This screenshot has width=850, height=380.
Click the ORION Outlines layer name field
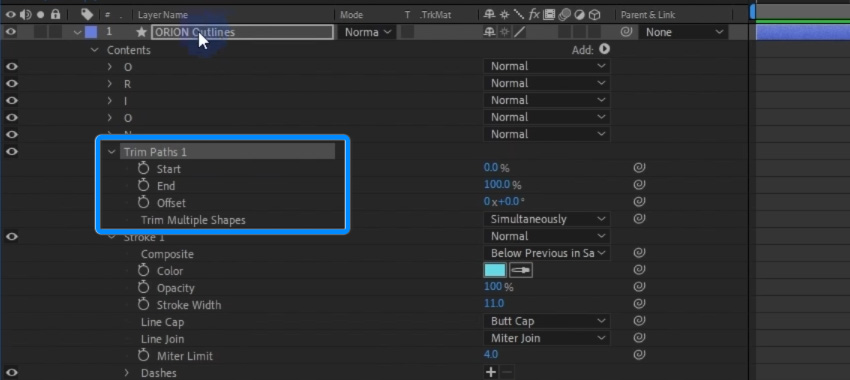click(242, 32)
